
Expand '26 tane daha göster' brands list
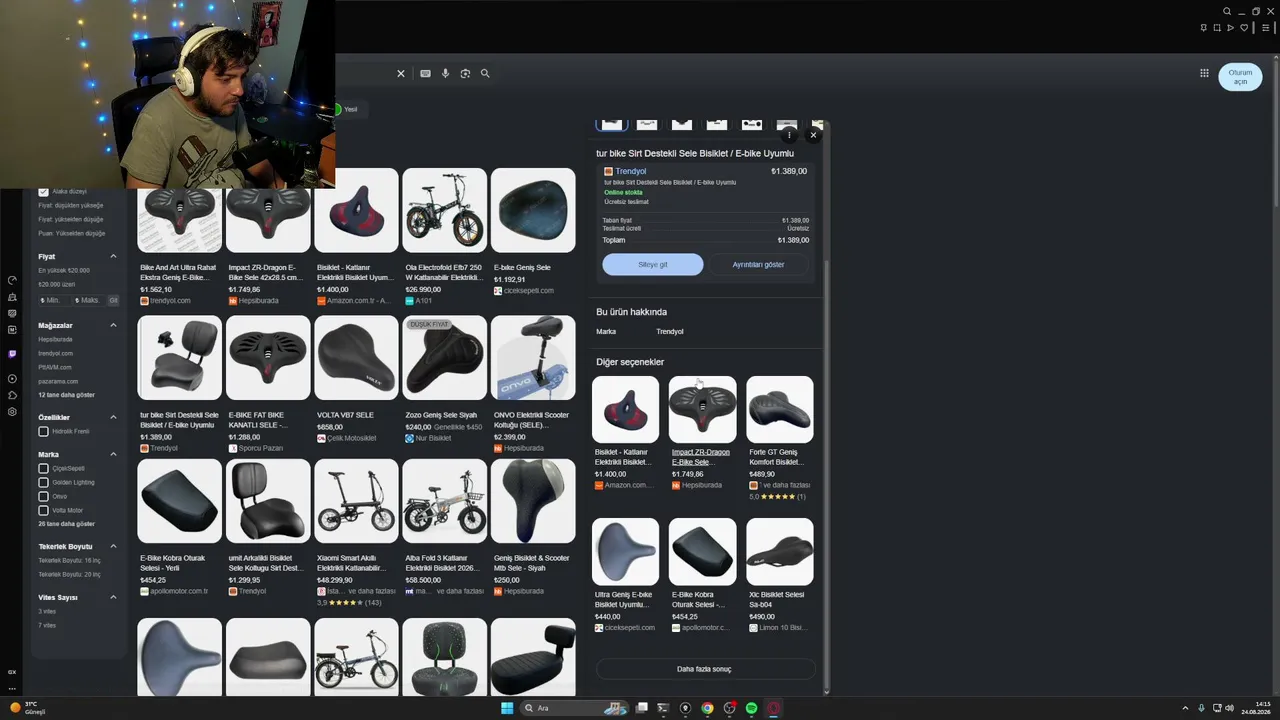click(67, 524)
